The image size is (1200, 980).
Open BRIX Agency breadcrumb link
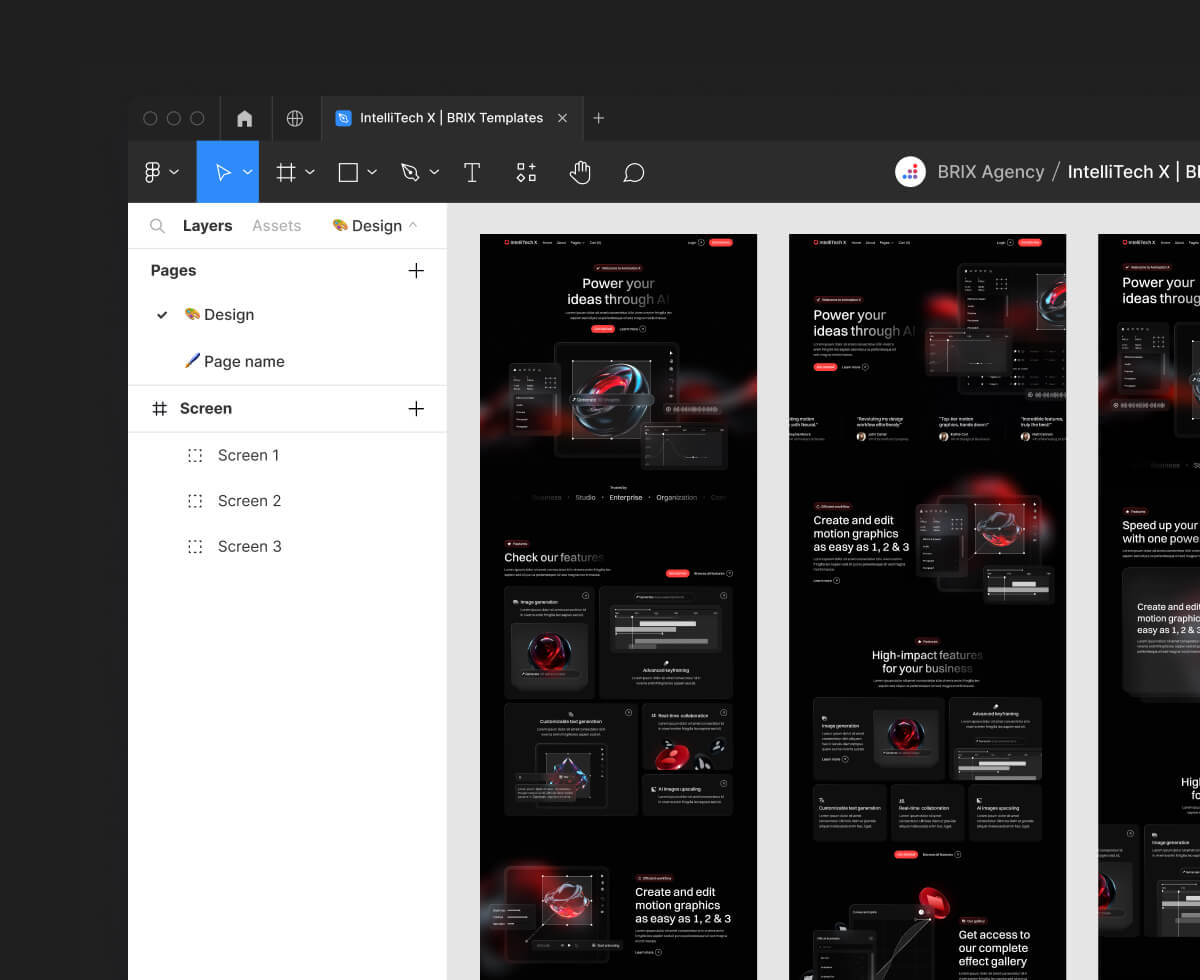point(991,172)
